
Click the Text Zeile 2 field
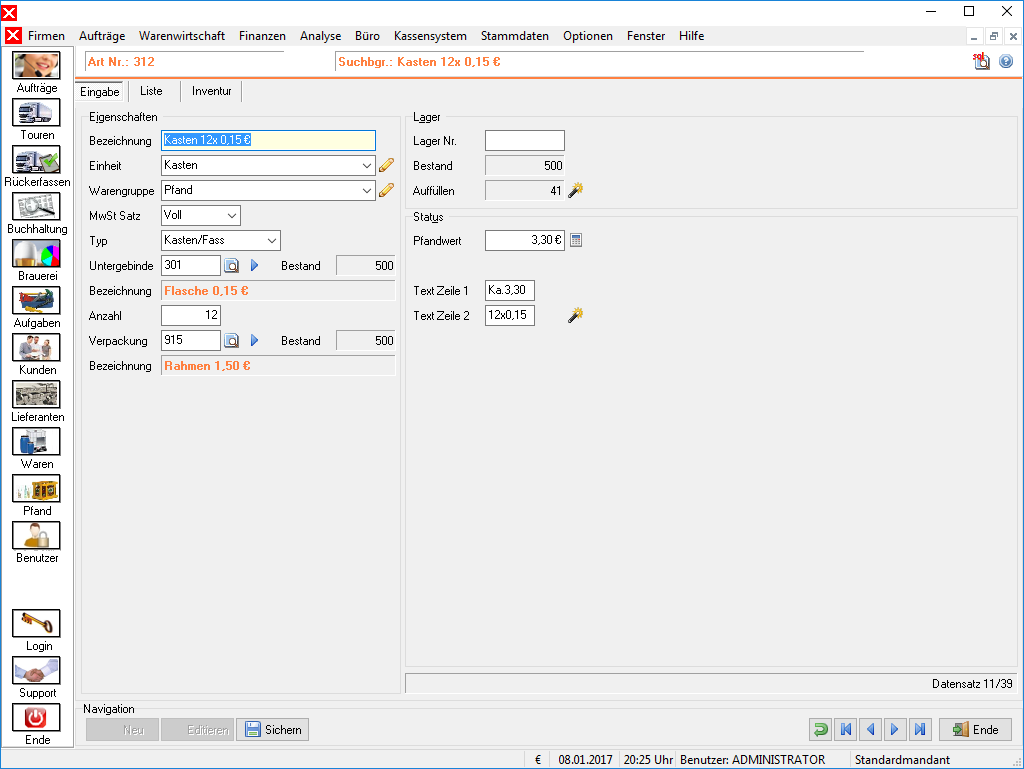point(510,315)
